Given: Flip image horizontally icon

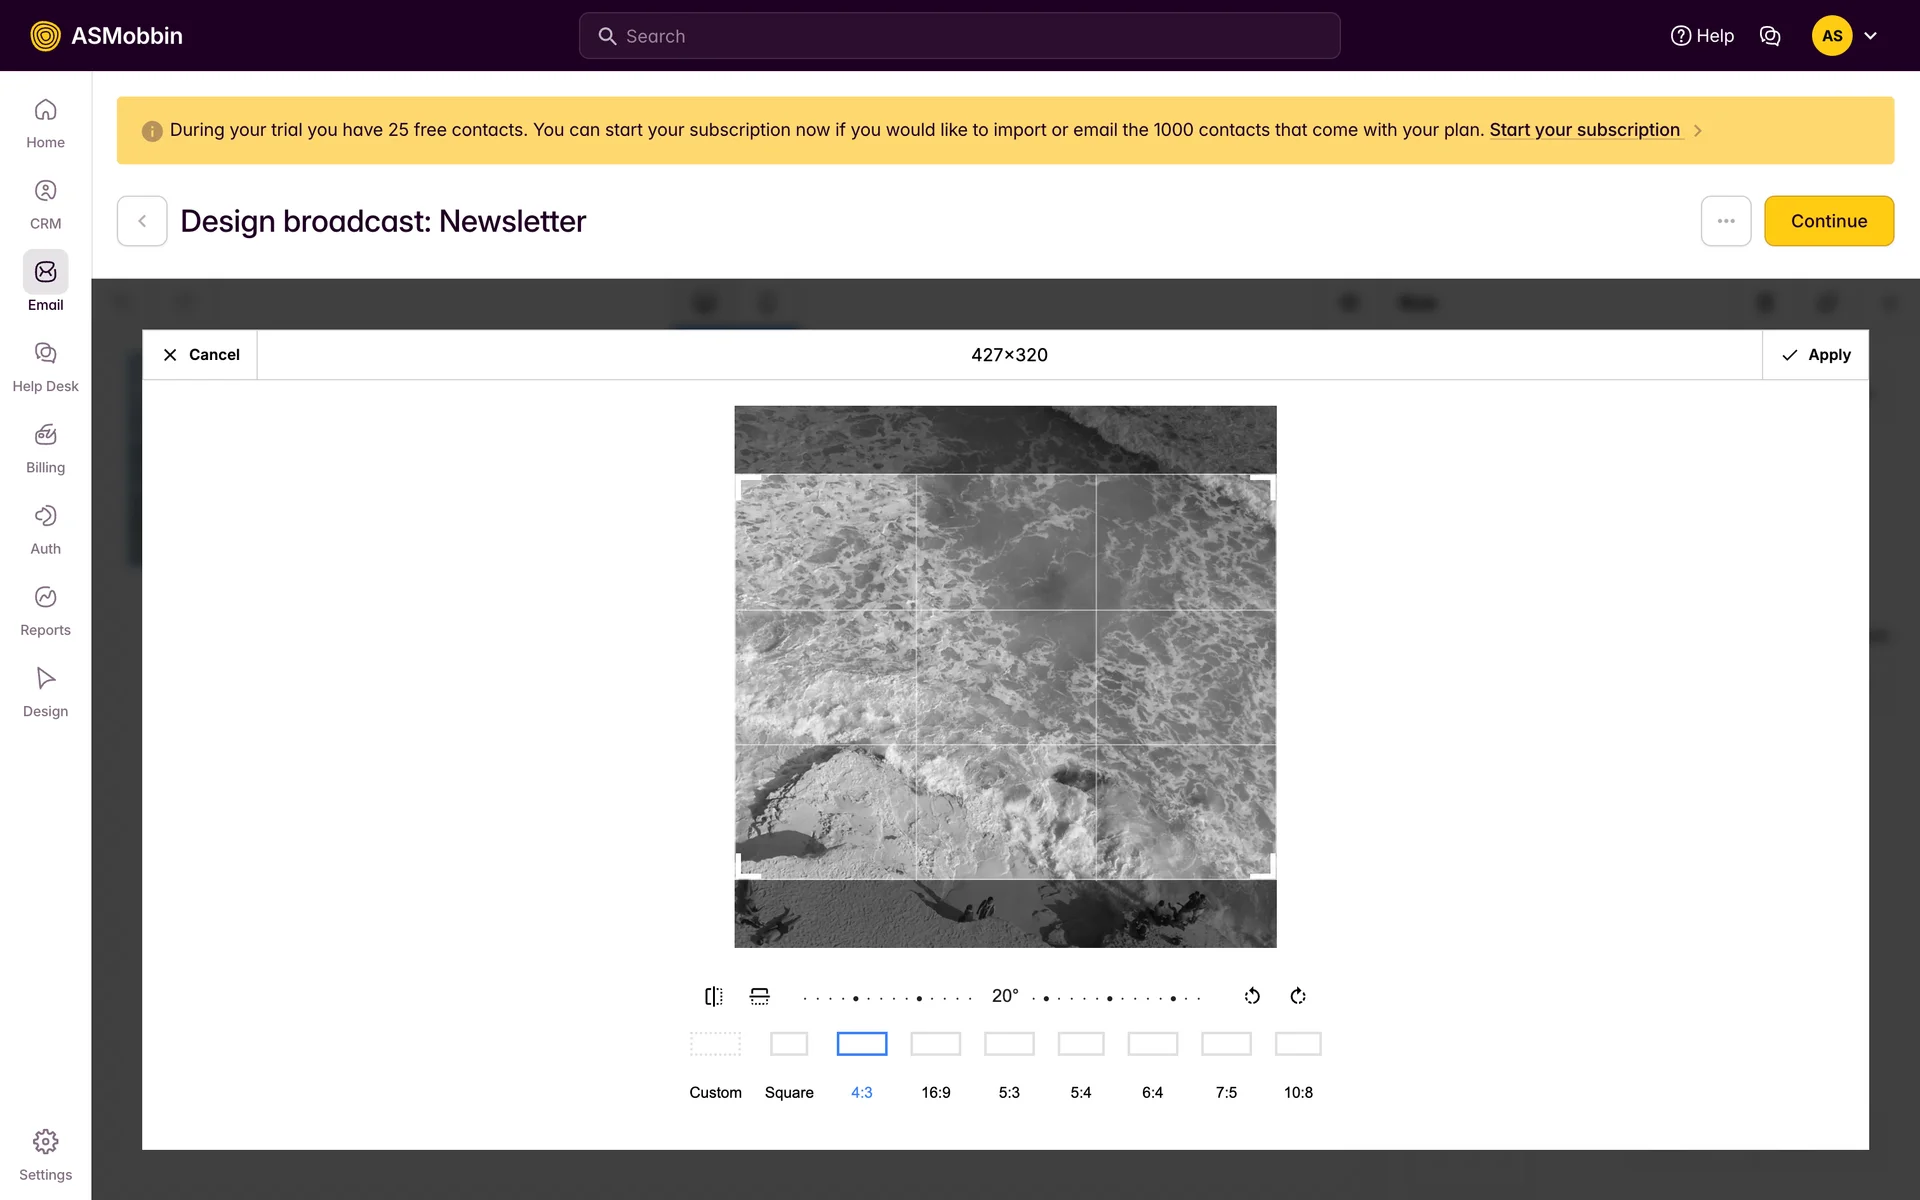Looking at the screenshot, I should [713, 996].
